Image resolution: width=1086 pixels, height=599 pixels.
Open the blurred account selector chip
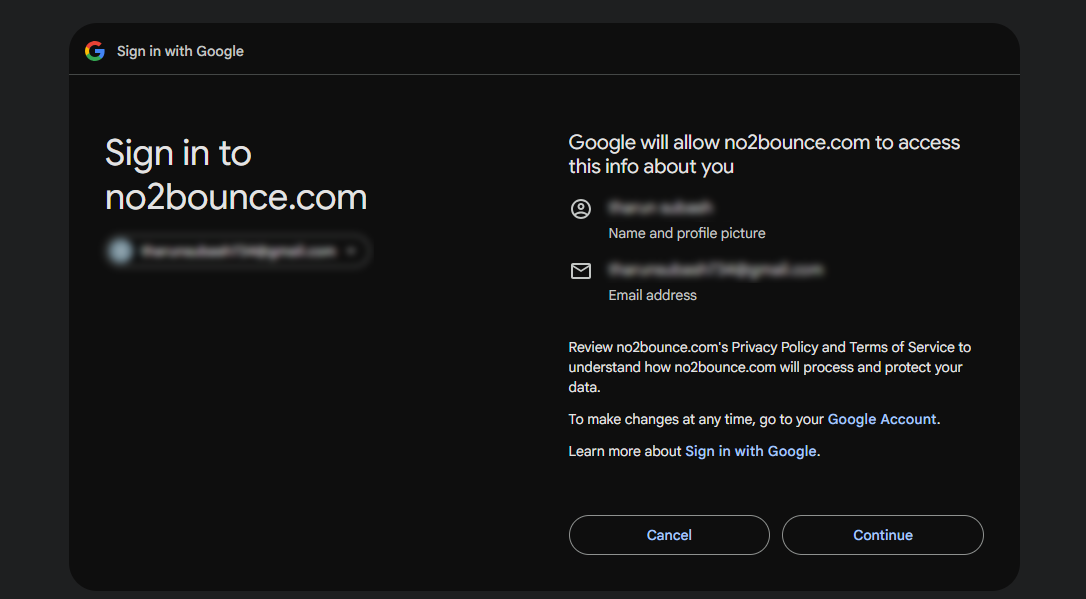(x=238, y=251)
